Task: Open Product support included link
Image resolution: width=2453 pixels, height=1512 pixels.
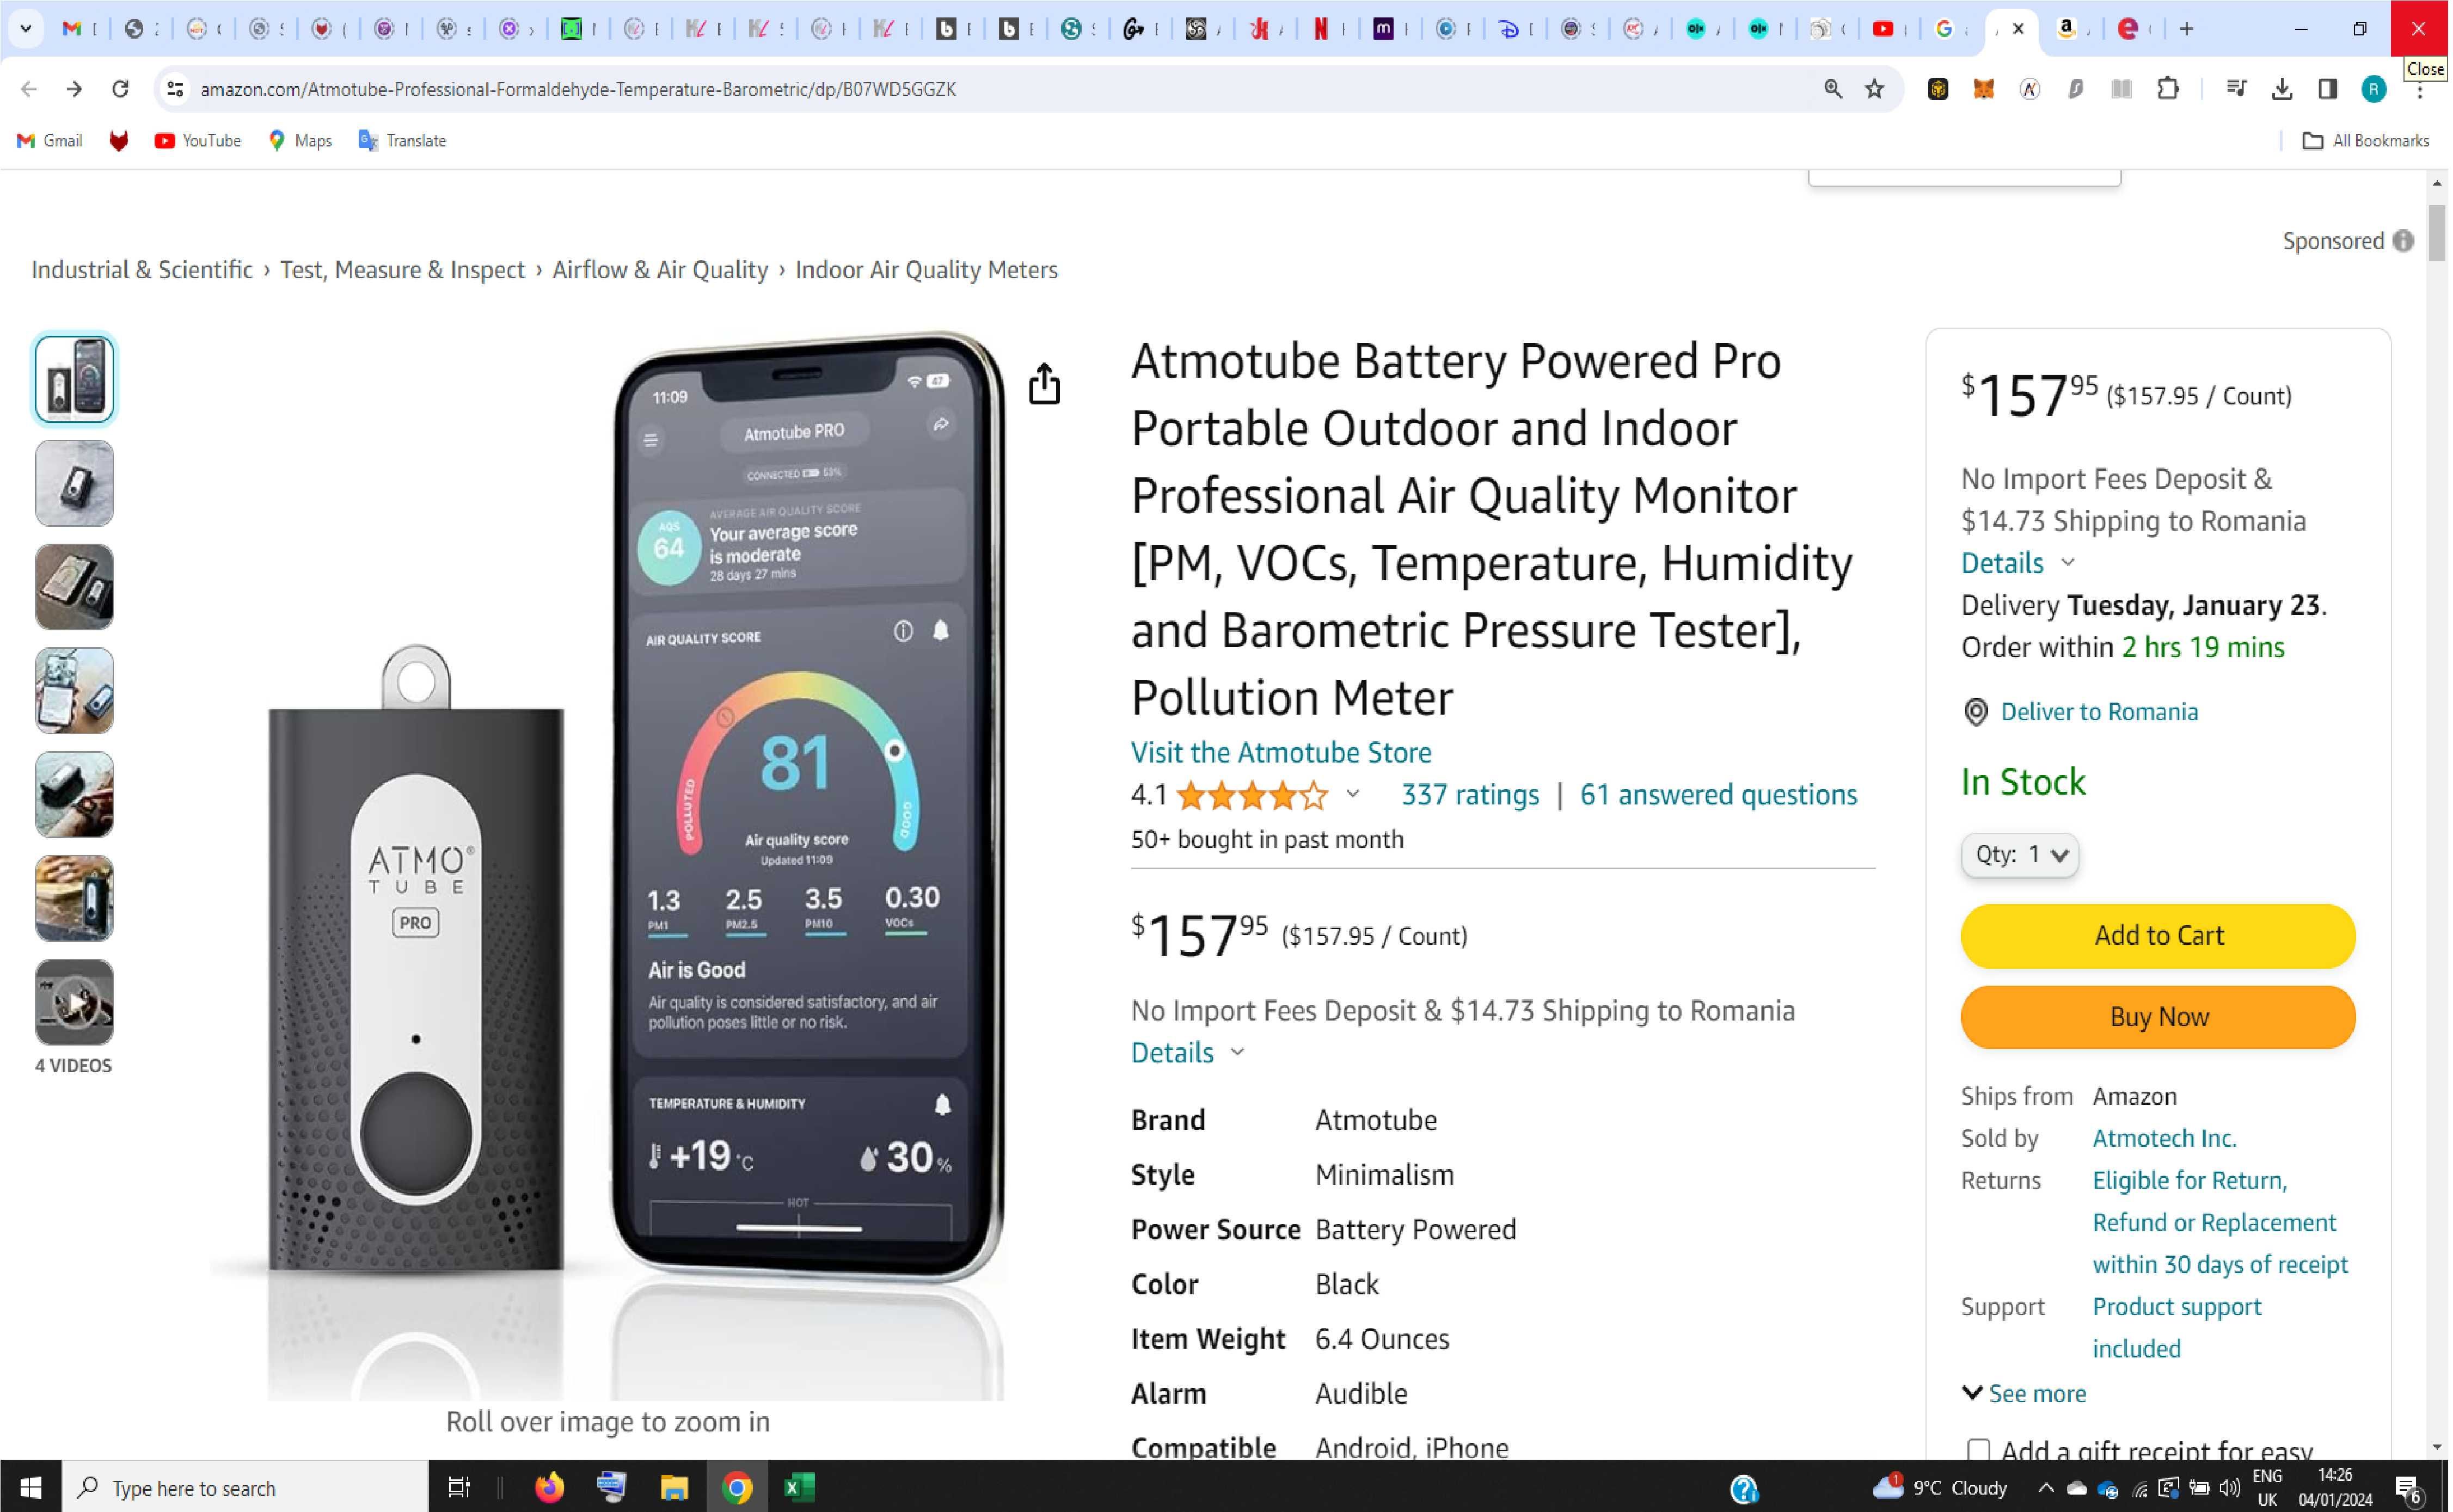Action: coord(2176,1327)
